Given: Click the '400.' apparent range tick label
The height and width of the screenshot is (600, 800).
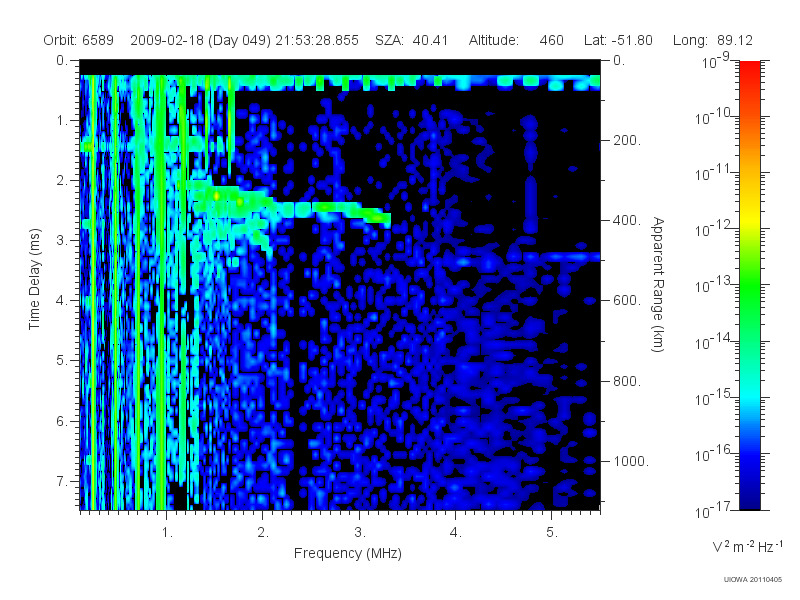Looking at the screenshot, I should (627, 220).
